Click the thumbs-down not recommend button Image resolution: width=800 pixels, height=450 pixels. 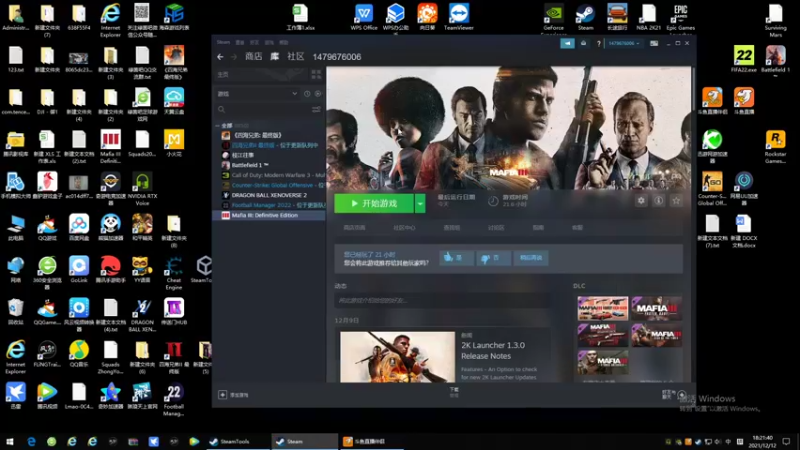[493, 258]
